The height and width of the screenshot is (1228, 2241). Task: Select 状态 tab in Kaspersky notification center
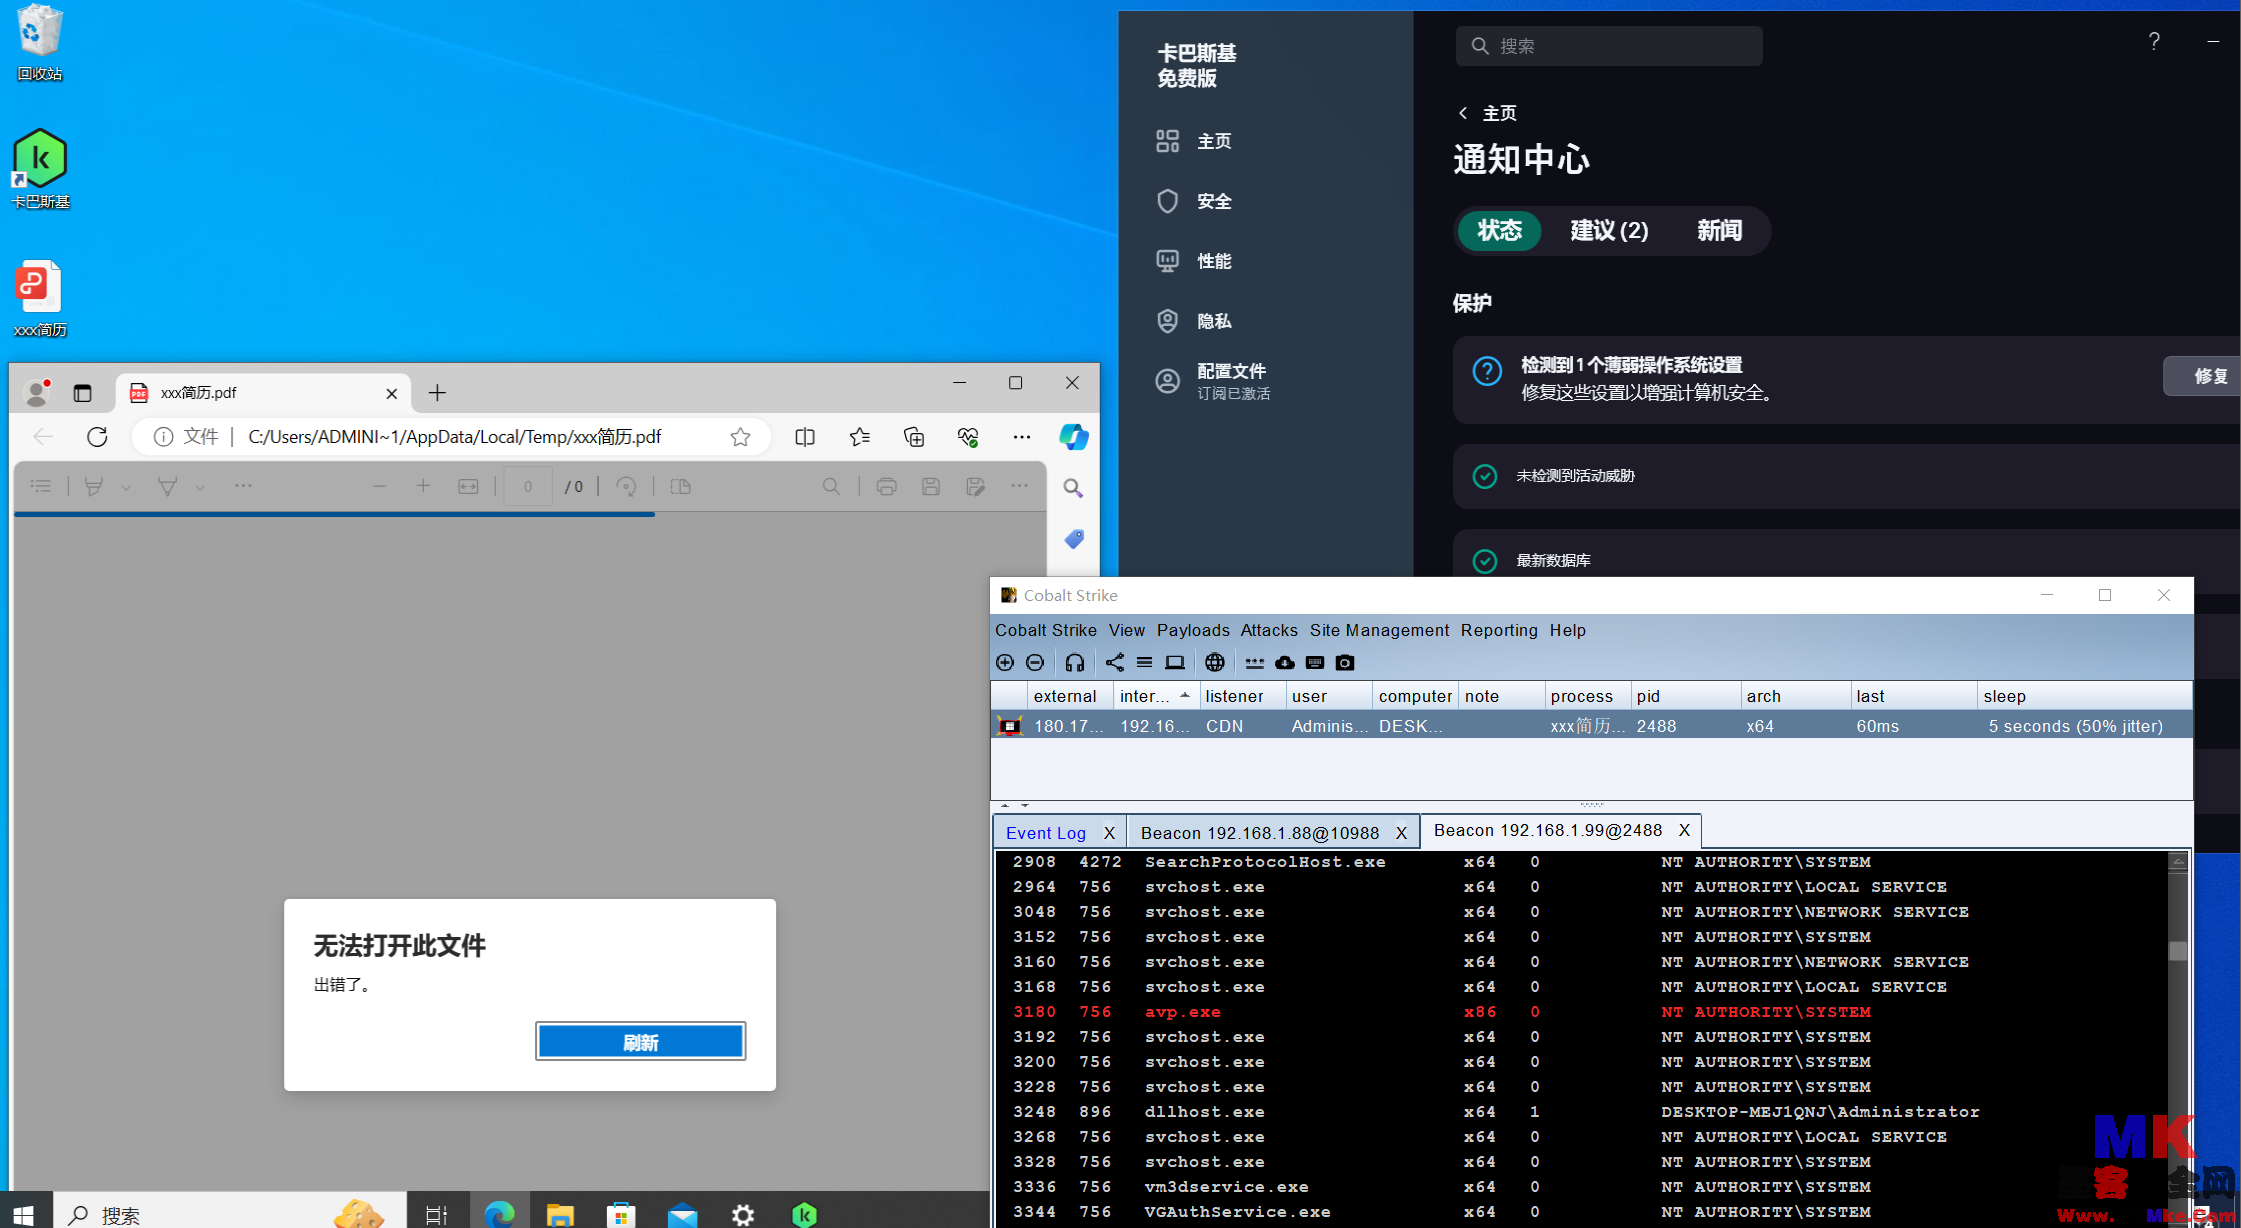coord(1499,231)
